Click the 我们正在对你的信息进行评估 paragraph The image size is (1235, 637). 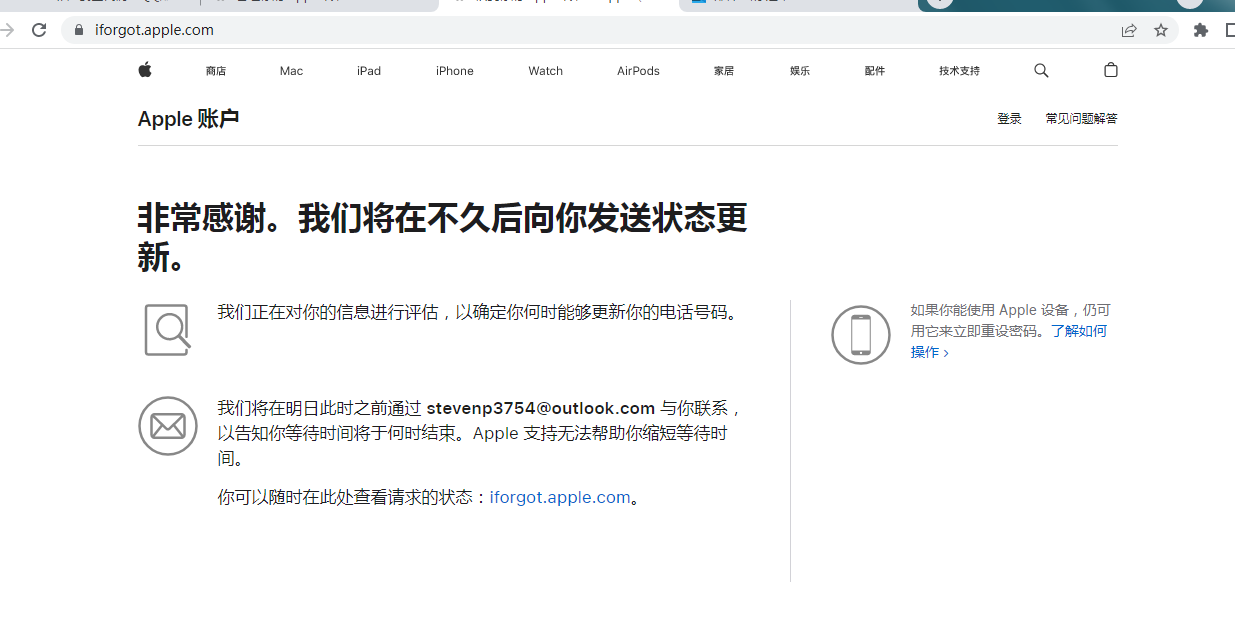click(480, 312)
